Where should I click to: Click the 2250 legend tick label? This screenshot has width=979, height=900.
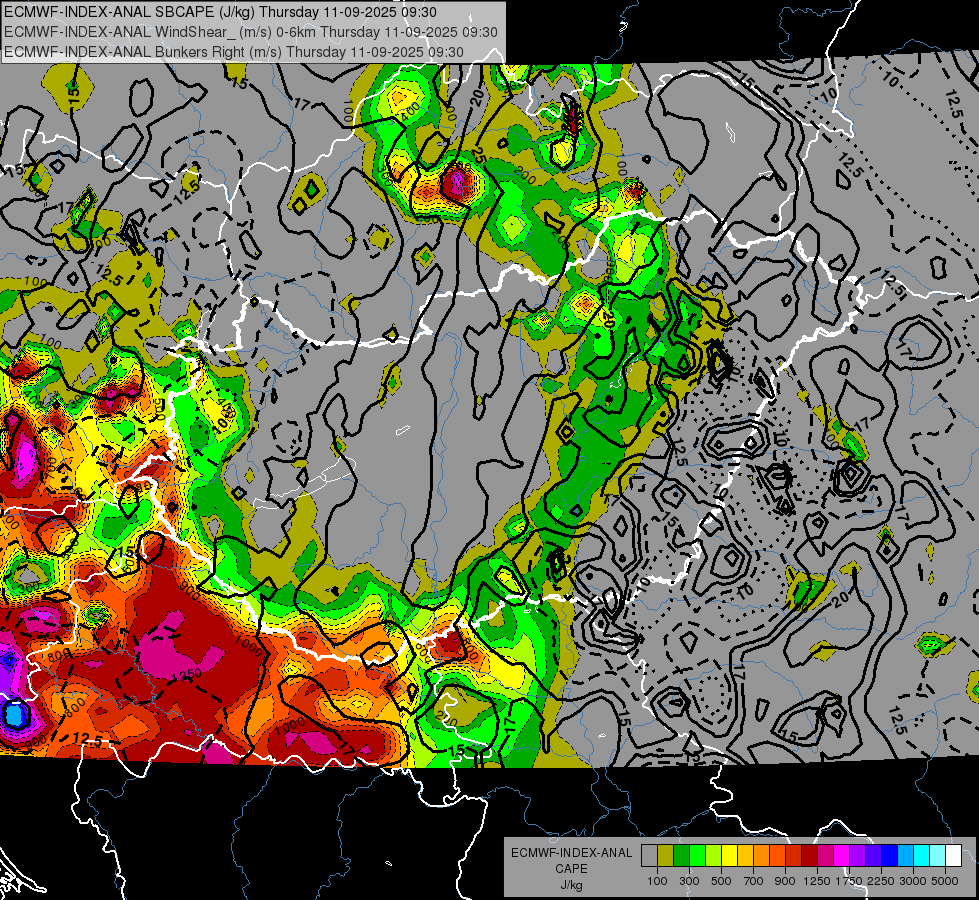click(881, 881)
